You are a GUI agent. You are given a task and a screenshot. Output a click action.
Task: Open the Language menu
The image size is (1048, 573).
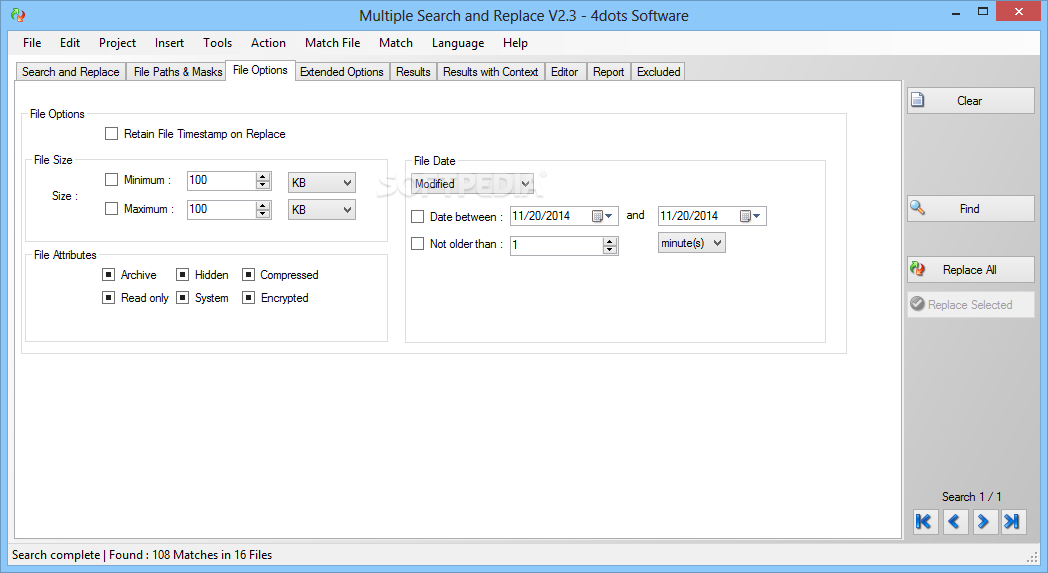click(x=458, y=43)
